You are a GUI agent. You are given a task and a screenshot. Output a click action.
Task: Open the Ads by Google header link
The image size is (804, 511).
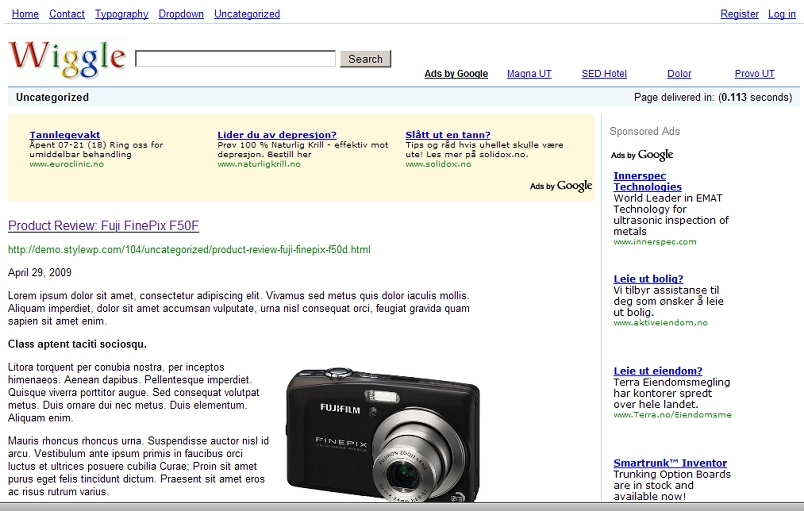(456, 74)
